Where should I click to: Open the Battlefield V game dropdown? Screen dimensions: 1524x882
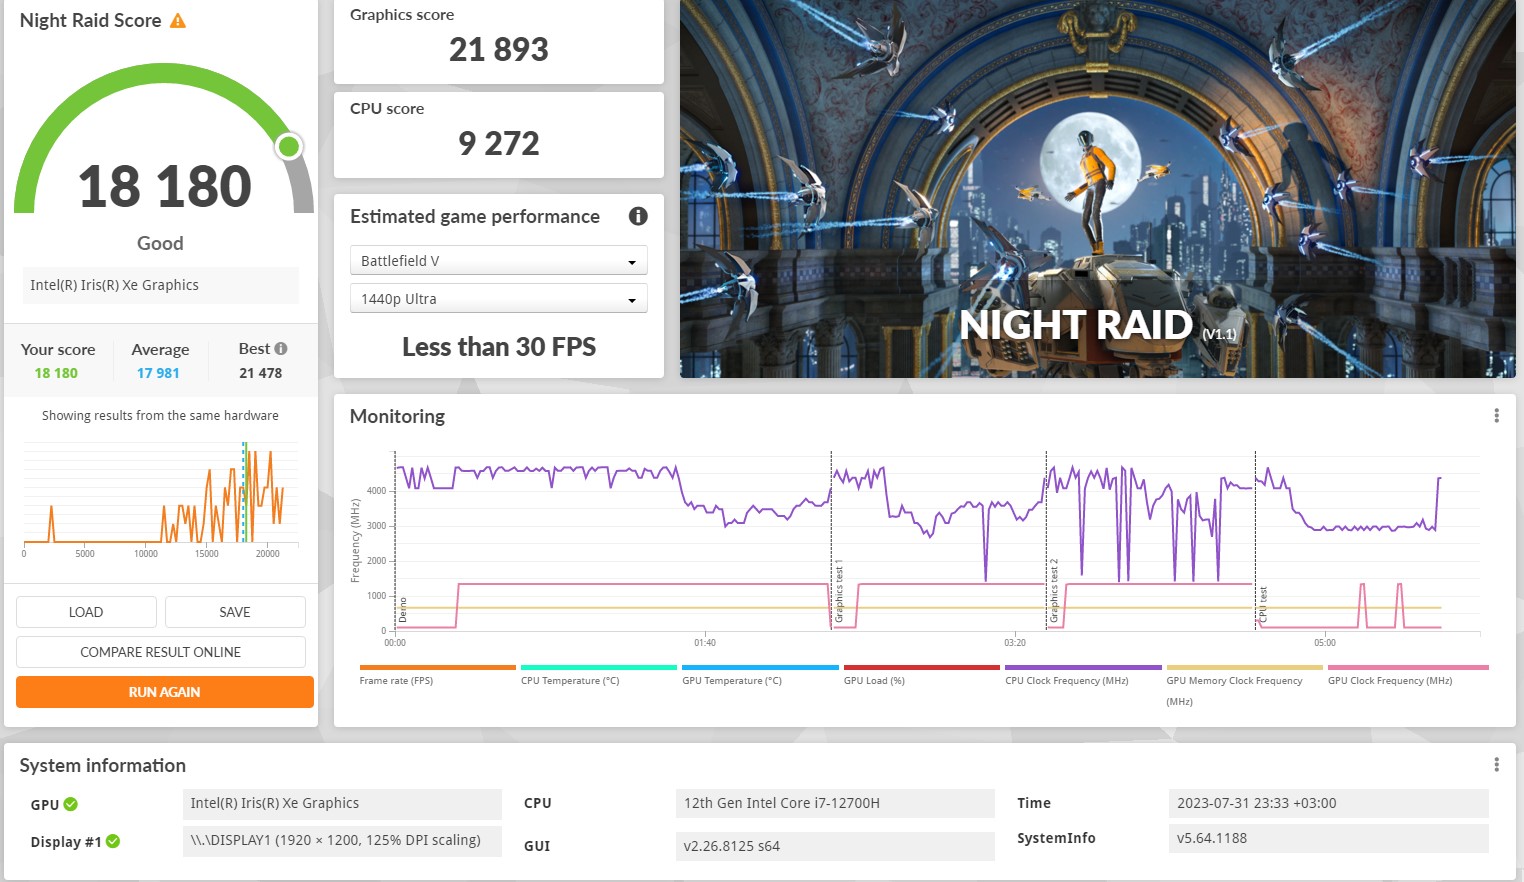click(499, 260)
